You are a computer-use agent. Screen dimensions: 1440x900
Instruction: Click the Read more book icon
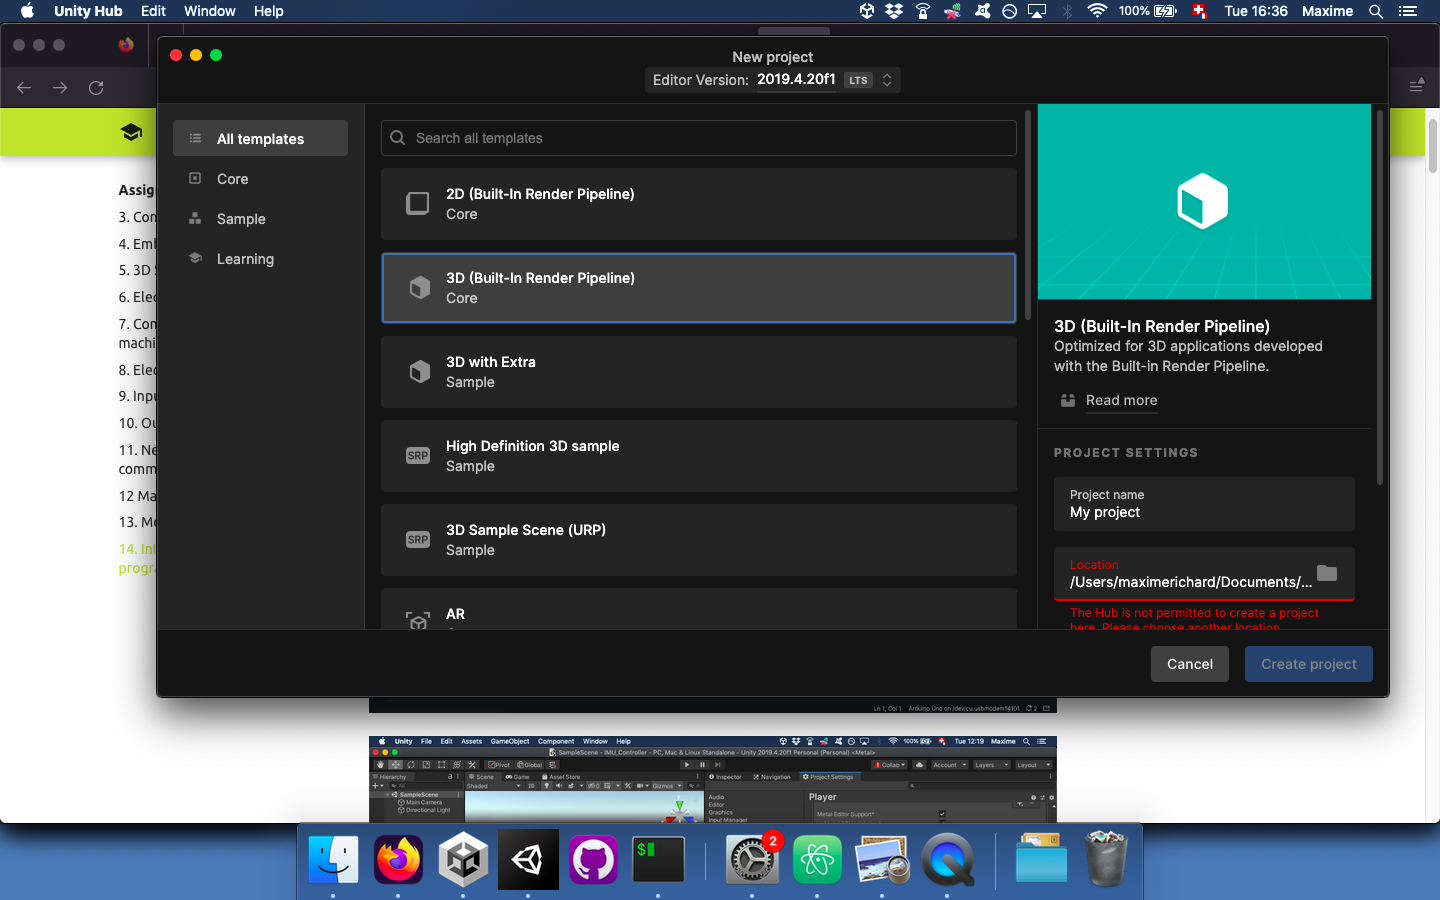coord(1068,400)
